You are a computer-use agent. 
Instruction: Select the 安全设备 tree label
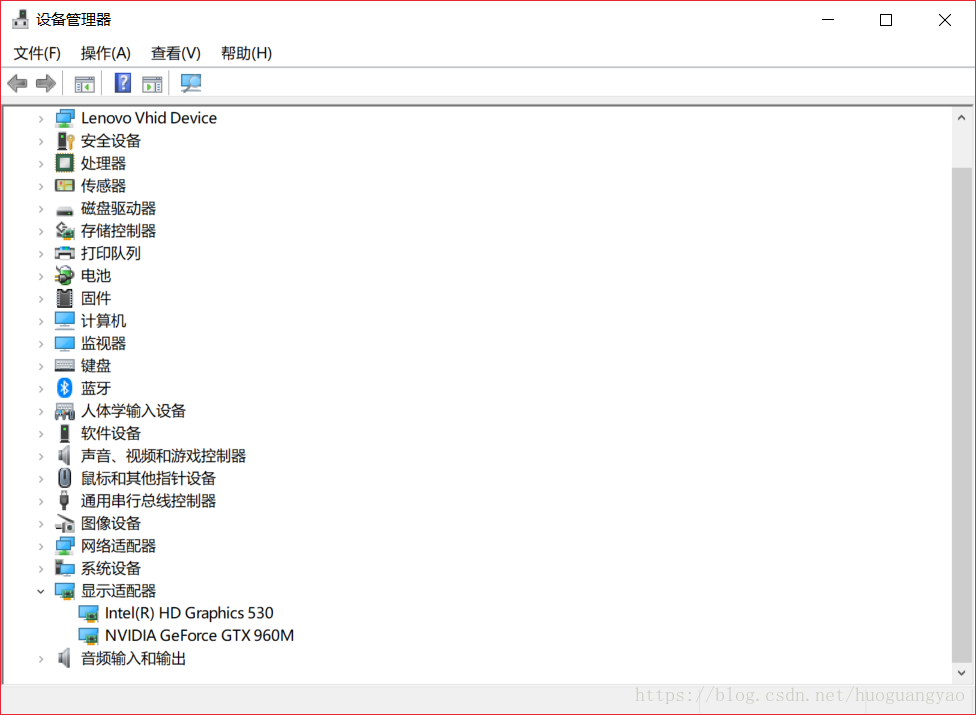[x=111, y=141]
